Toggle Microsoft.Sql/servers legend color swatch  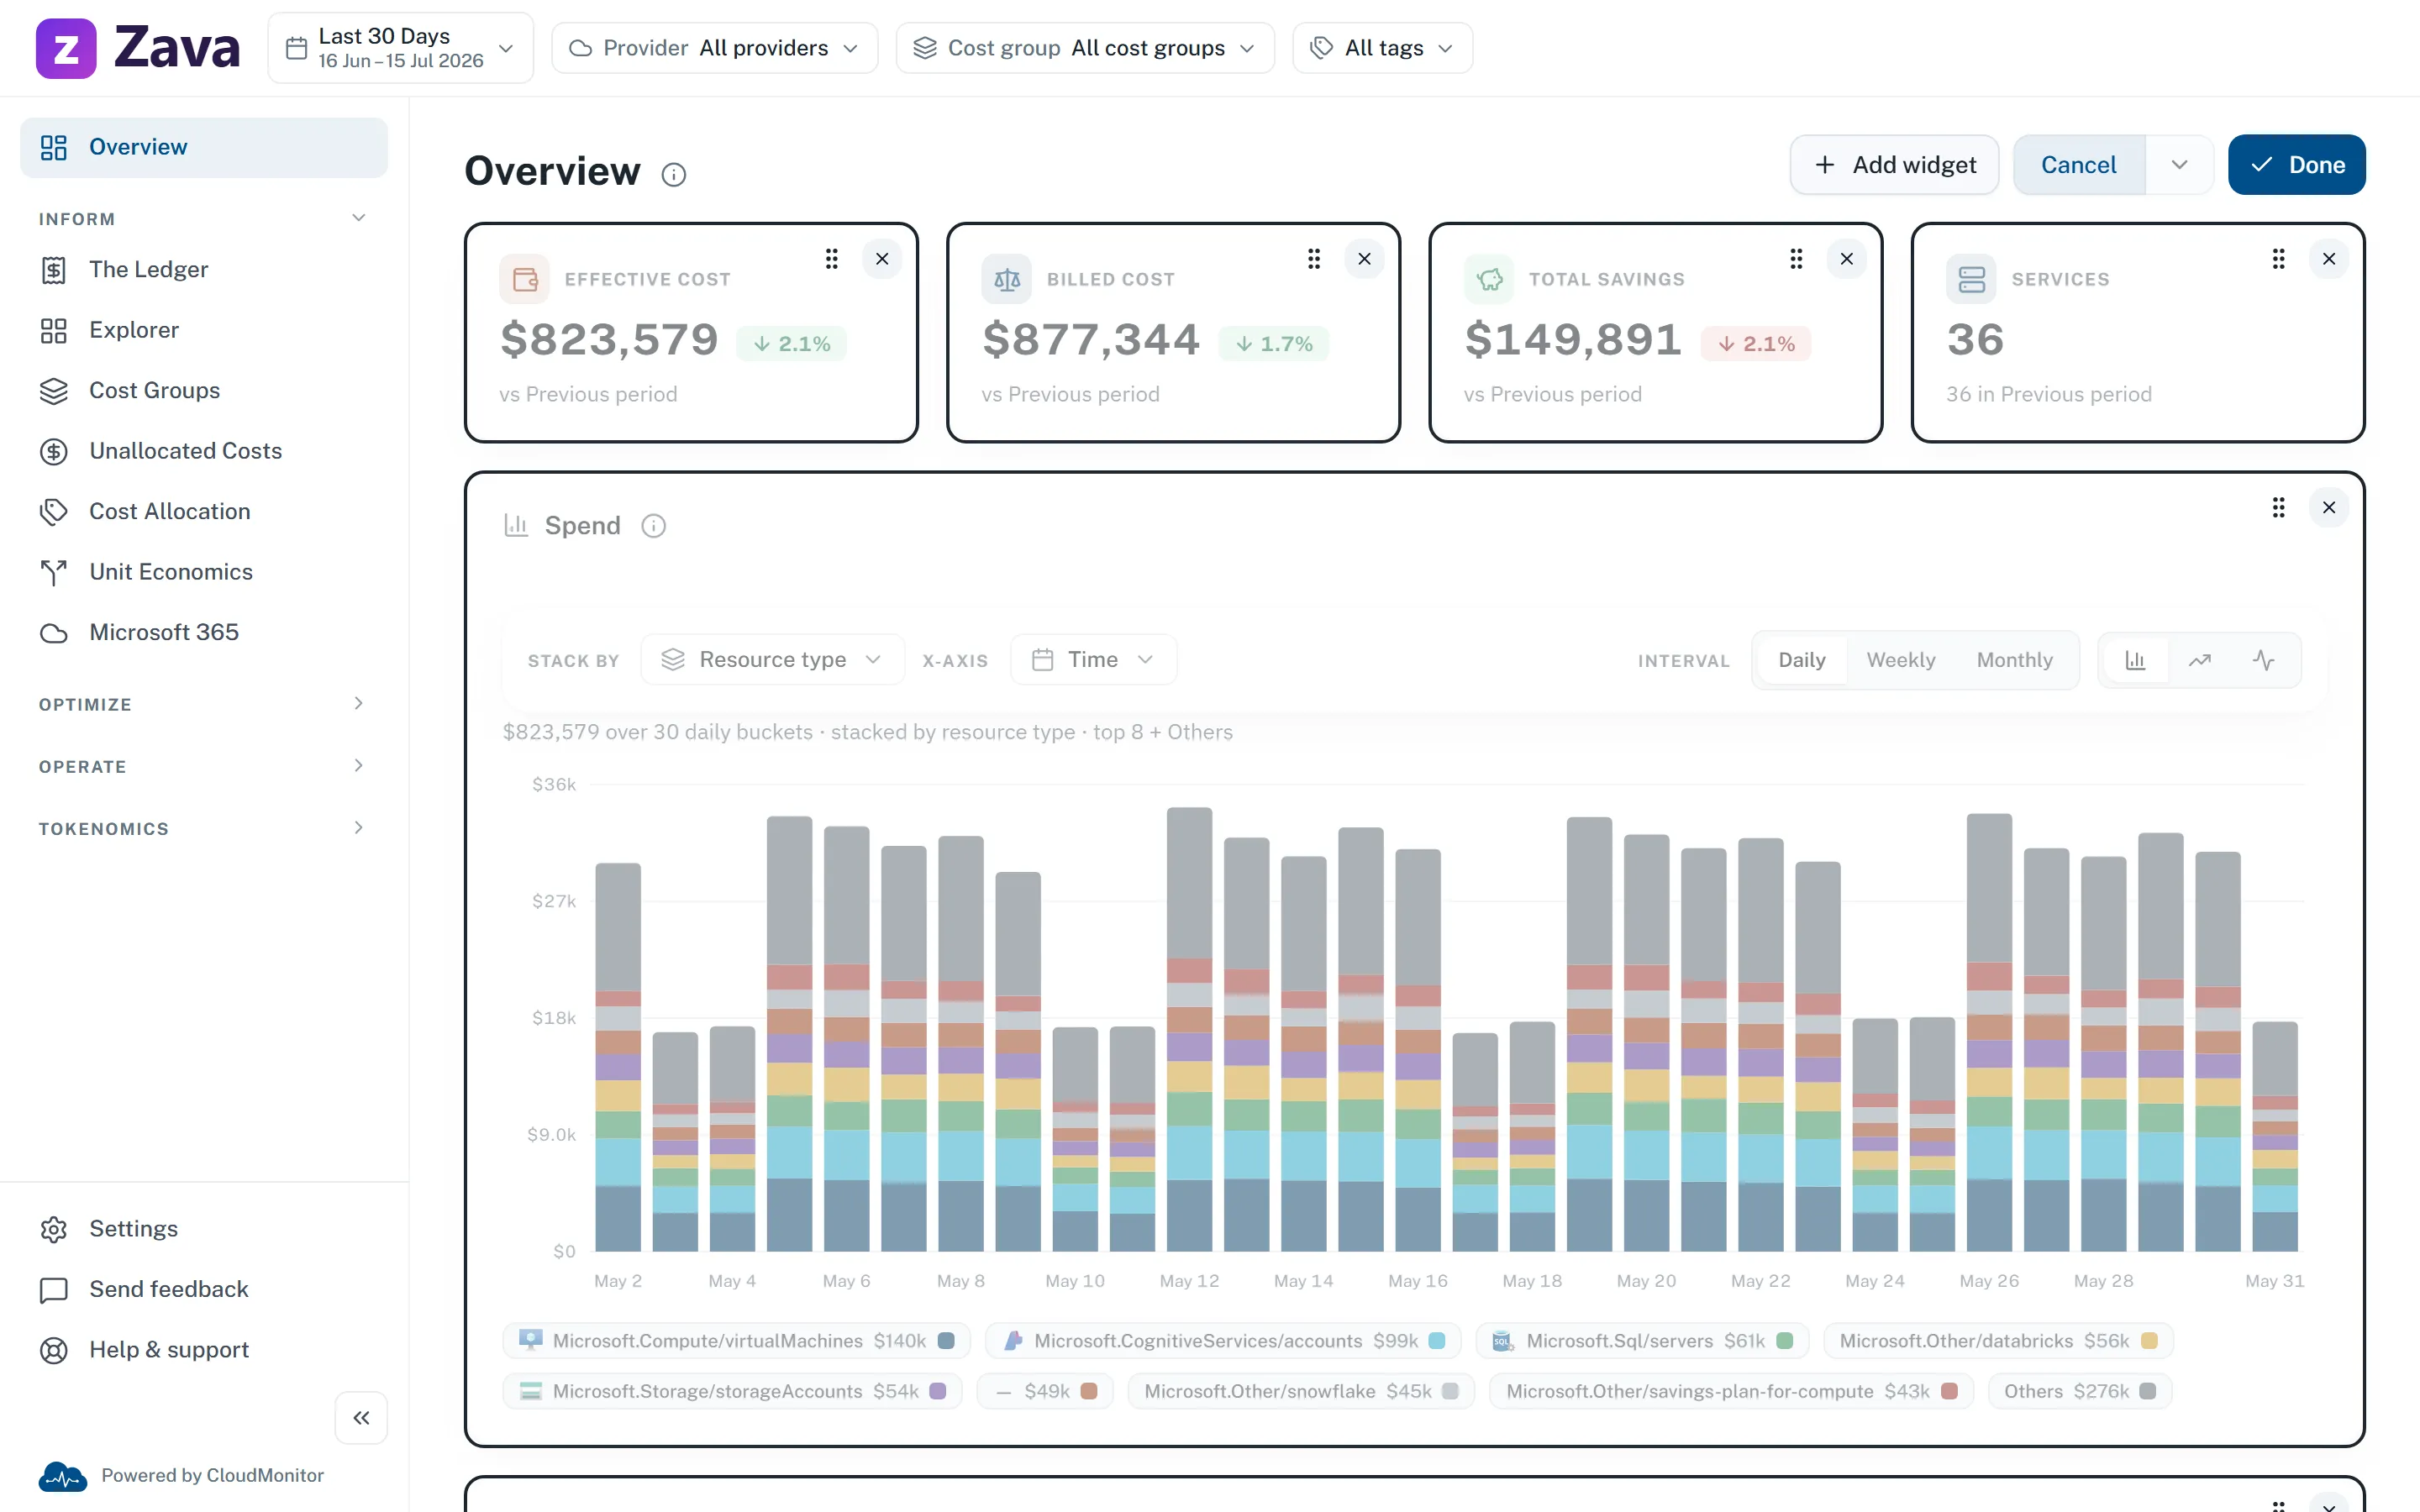1785,1341
